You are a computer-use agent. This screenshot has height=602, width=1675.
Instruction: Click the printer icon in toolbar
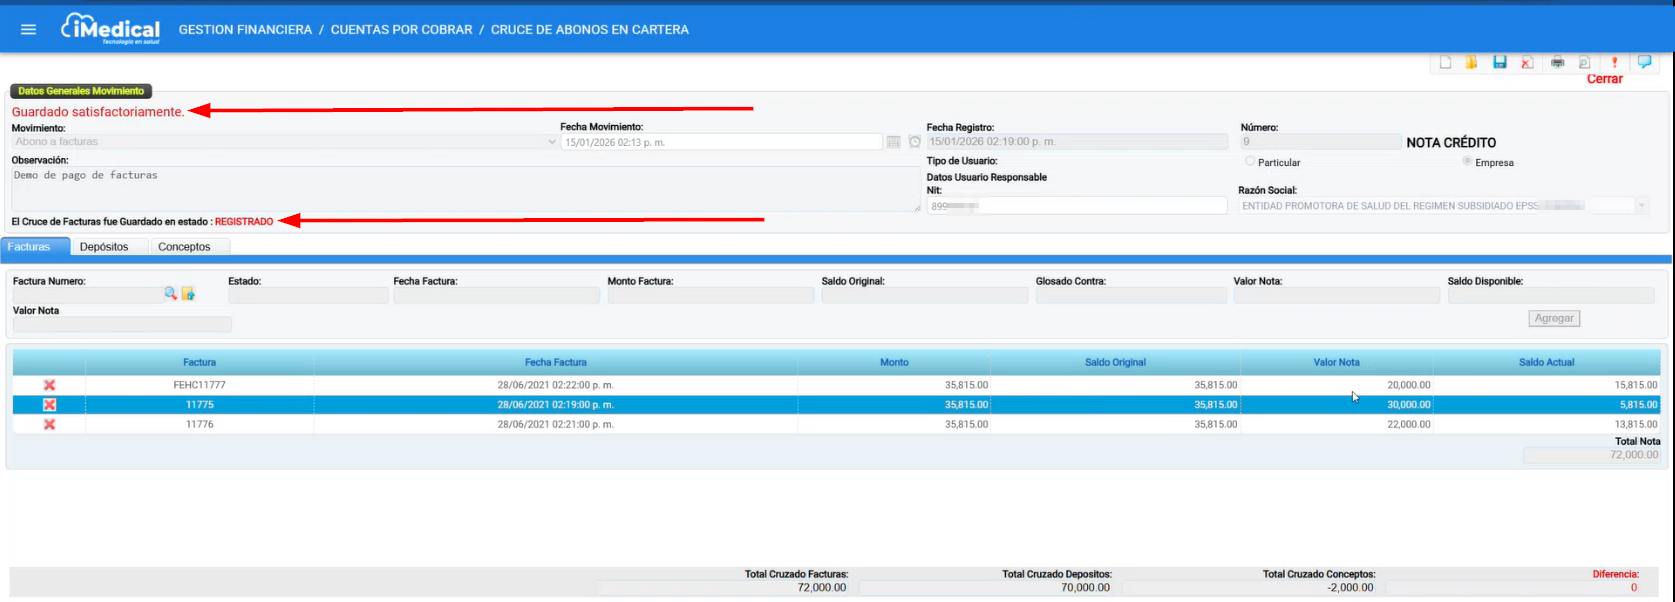pos(1557,62)
